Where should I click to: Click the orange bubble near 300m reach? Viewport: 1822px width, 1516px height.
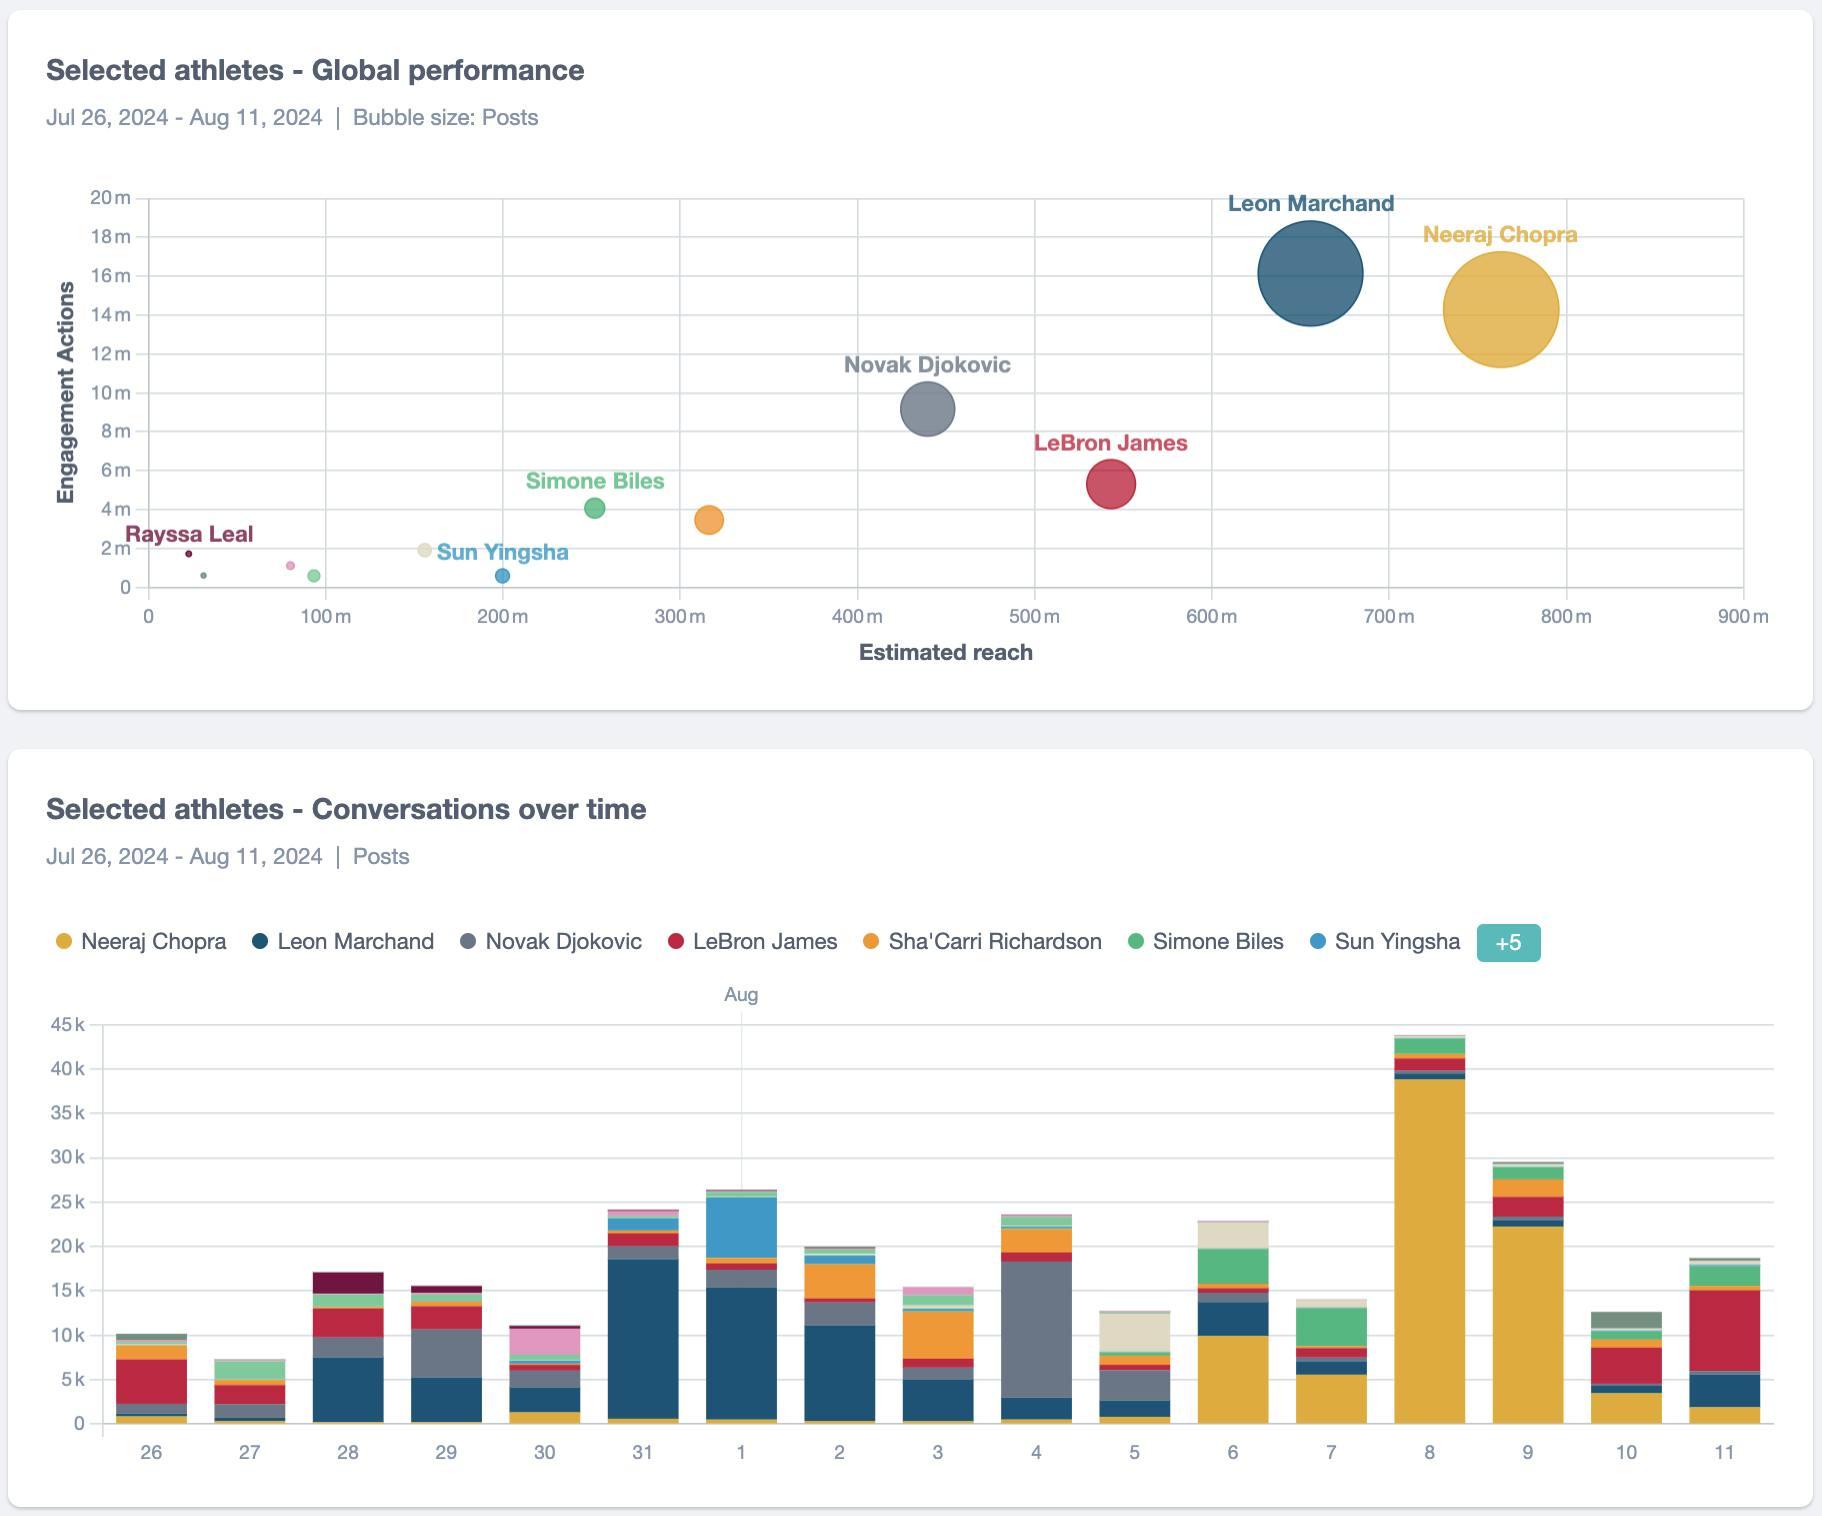click(709, 520)
